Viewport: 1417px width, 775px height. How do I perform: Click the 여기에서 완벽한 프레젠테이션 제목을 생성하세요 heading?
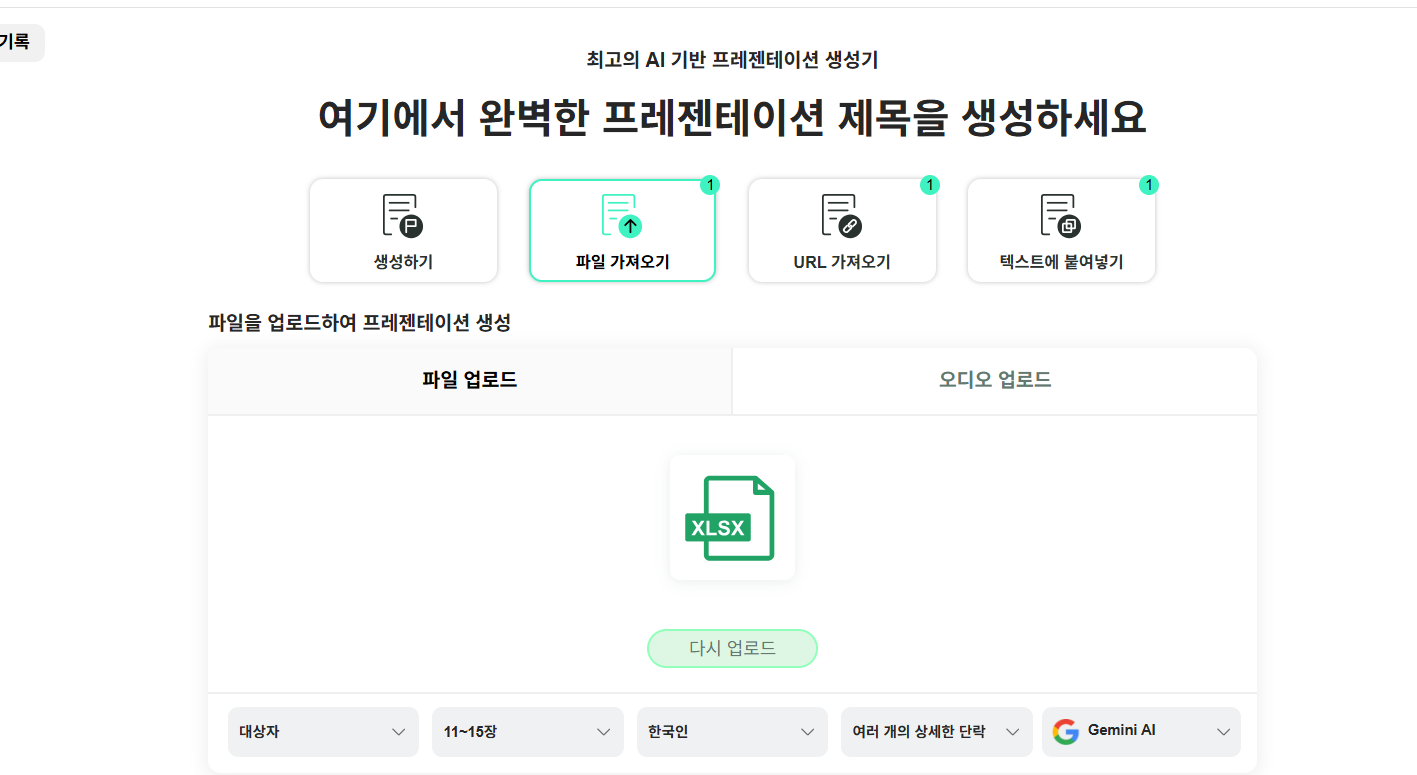click(732, 118)
